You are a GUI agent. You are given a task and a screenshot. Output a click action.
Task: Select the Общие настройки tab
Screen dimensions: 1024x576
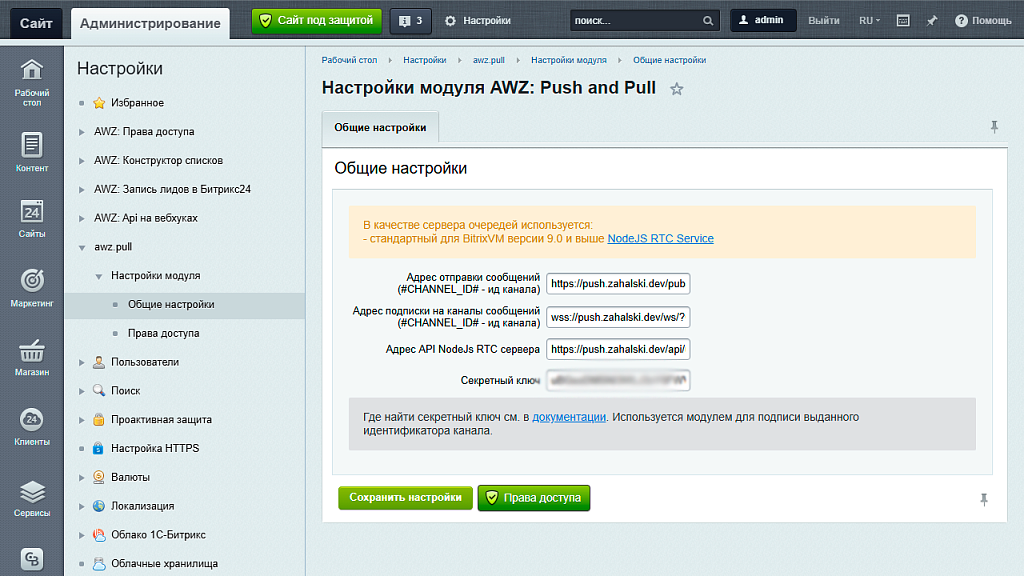tap(380, 127)
